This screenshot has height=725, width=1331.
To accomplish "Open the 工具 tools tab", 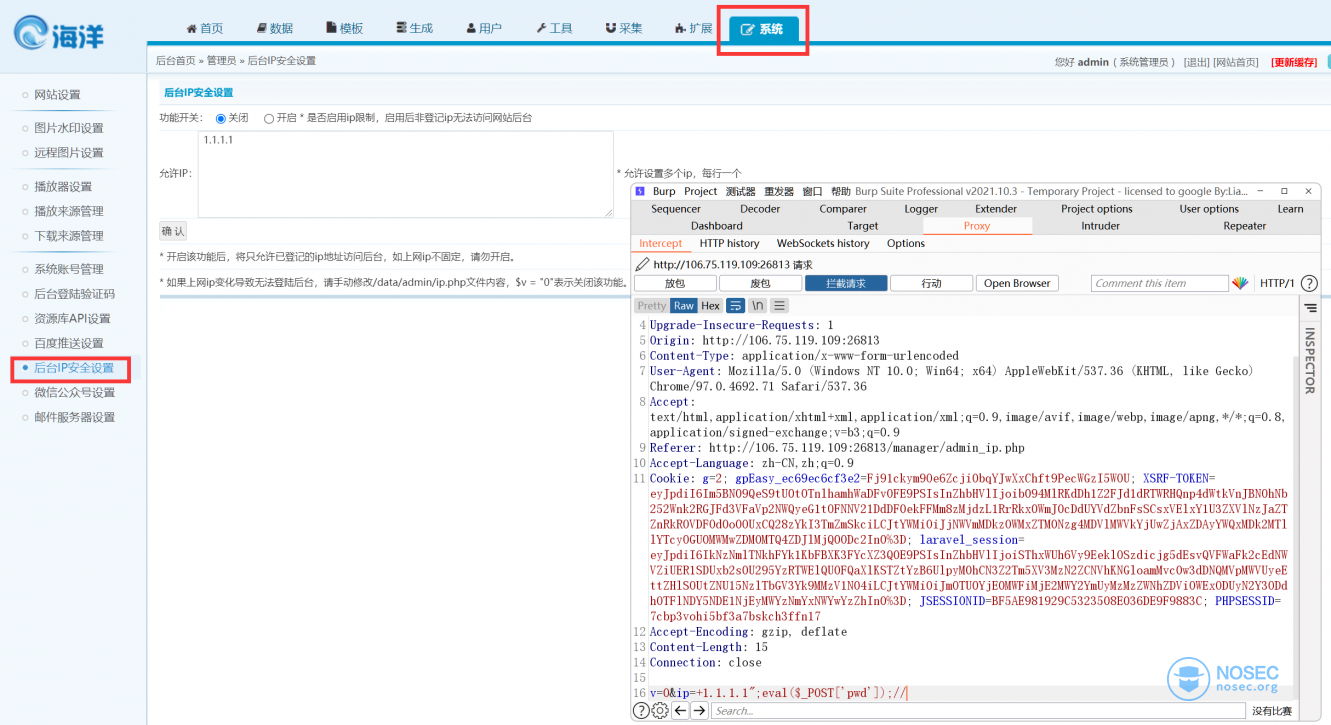I will pos(554,28).
